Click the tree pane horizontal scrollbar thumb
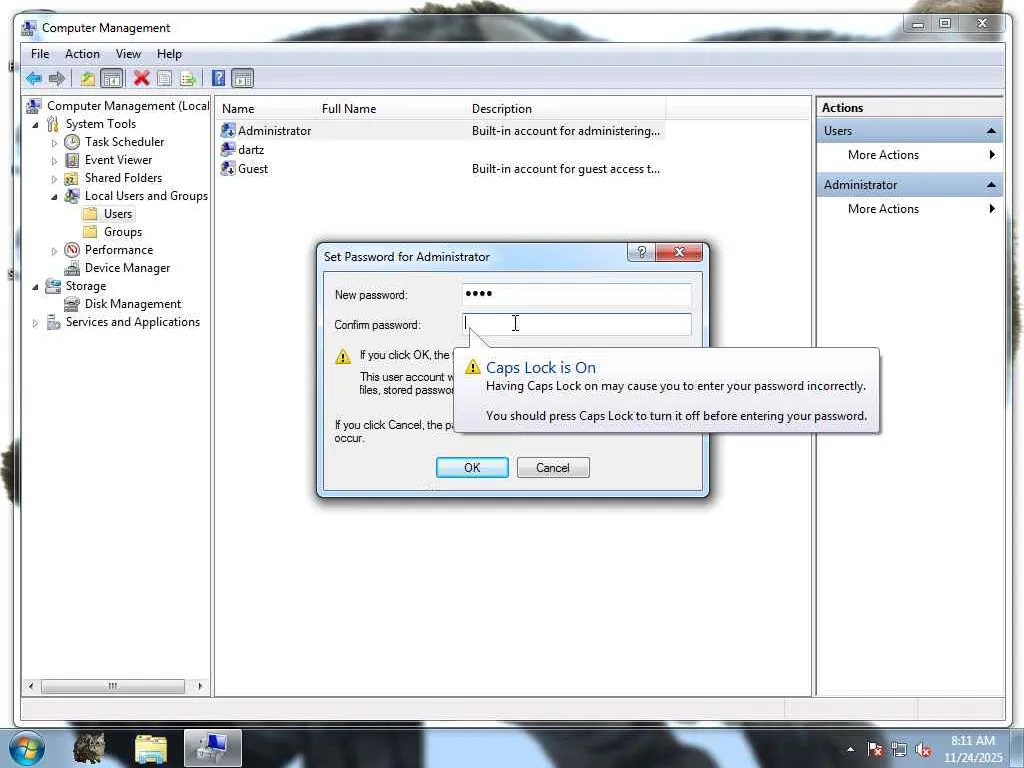 113,686
